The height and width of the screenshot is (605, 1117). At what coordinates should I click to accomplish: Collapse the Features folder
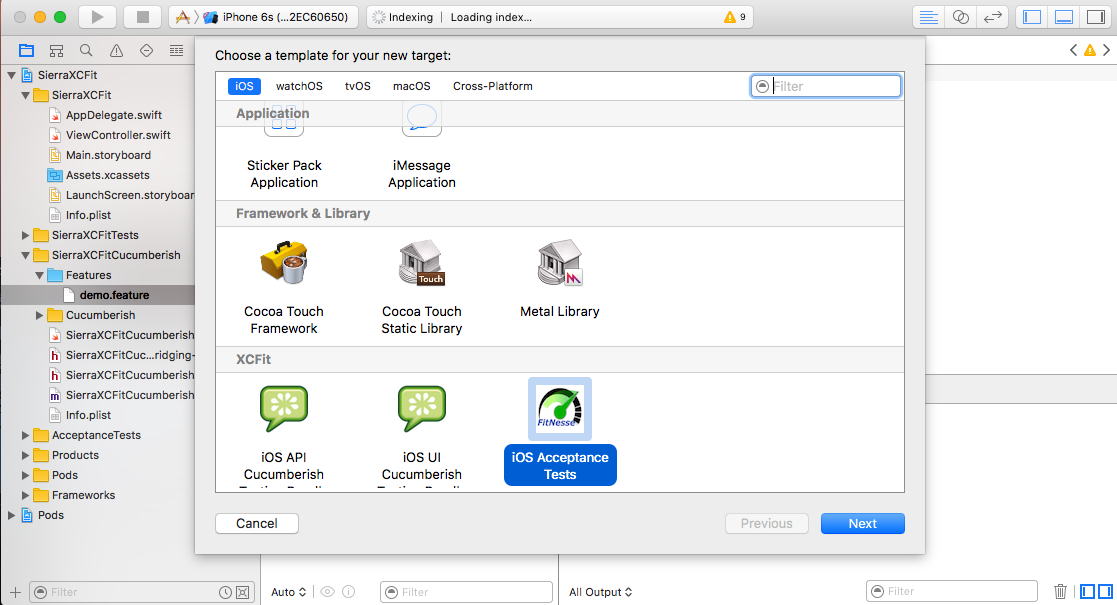click(40, 275)
